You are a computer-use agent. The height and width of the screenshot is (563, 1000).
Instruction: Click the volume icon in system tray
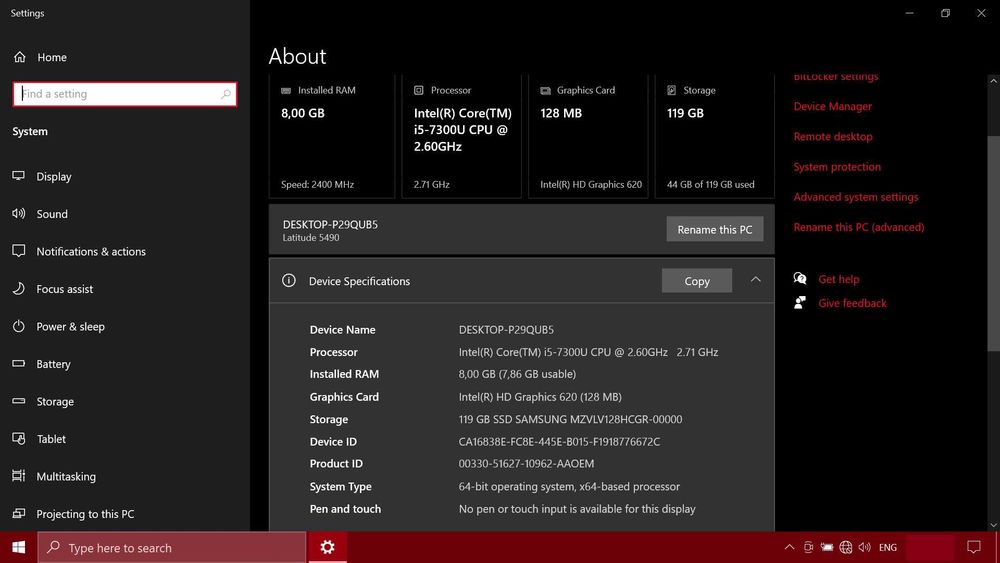tap(864, 548)
